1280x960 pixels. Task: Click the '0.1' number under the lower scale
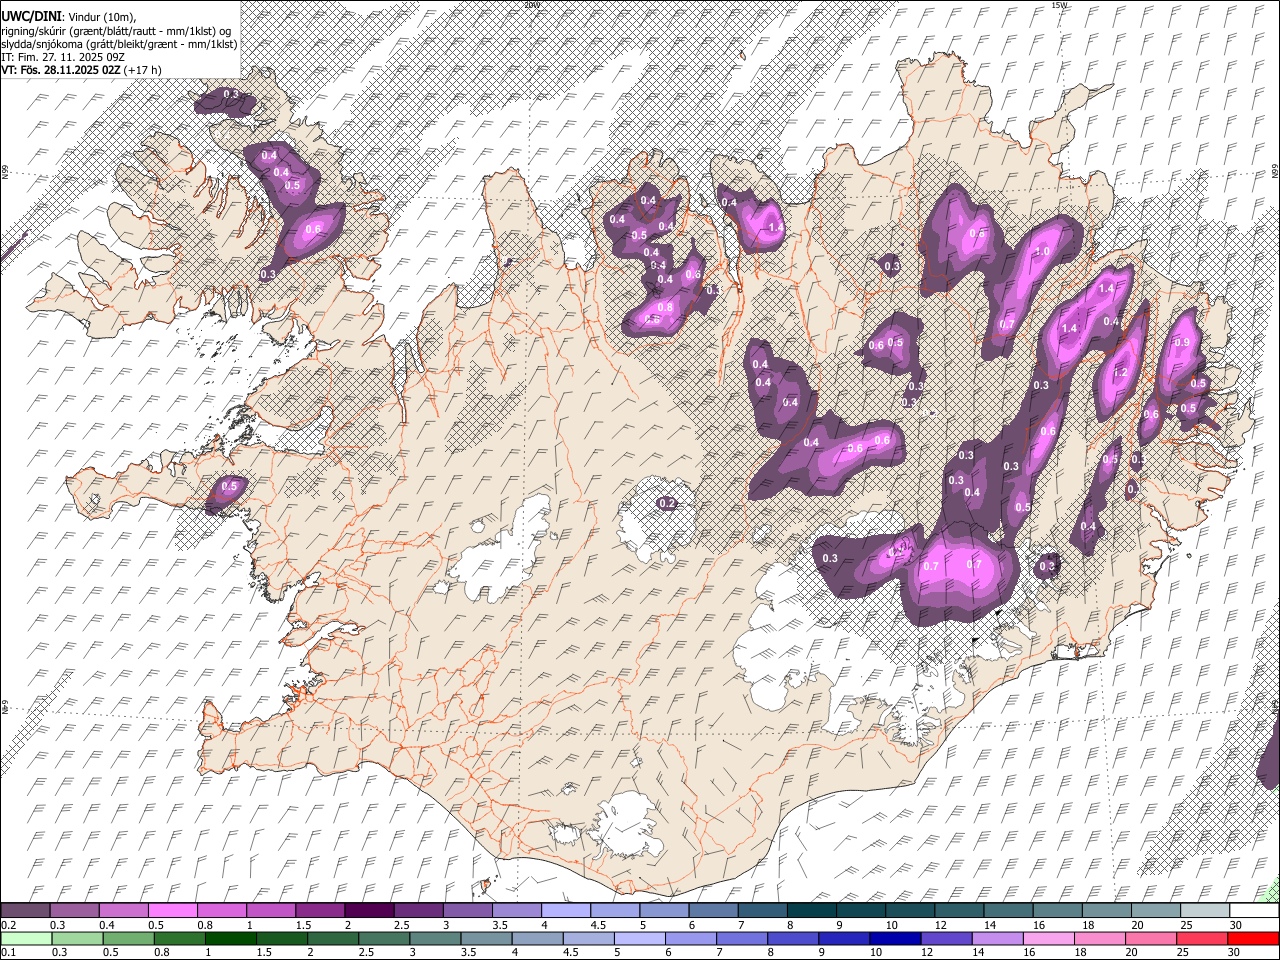(9, 952)
